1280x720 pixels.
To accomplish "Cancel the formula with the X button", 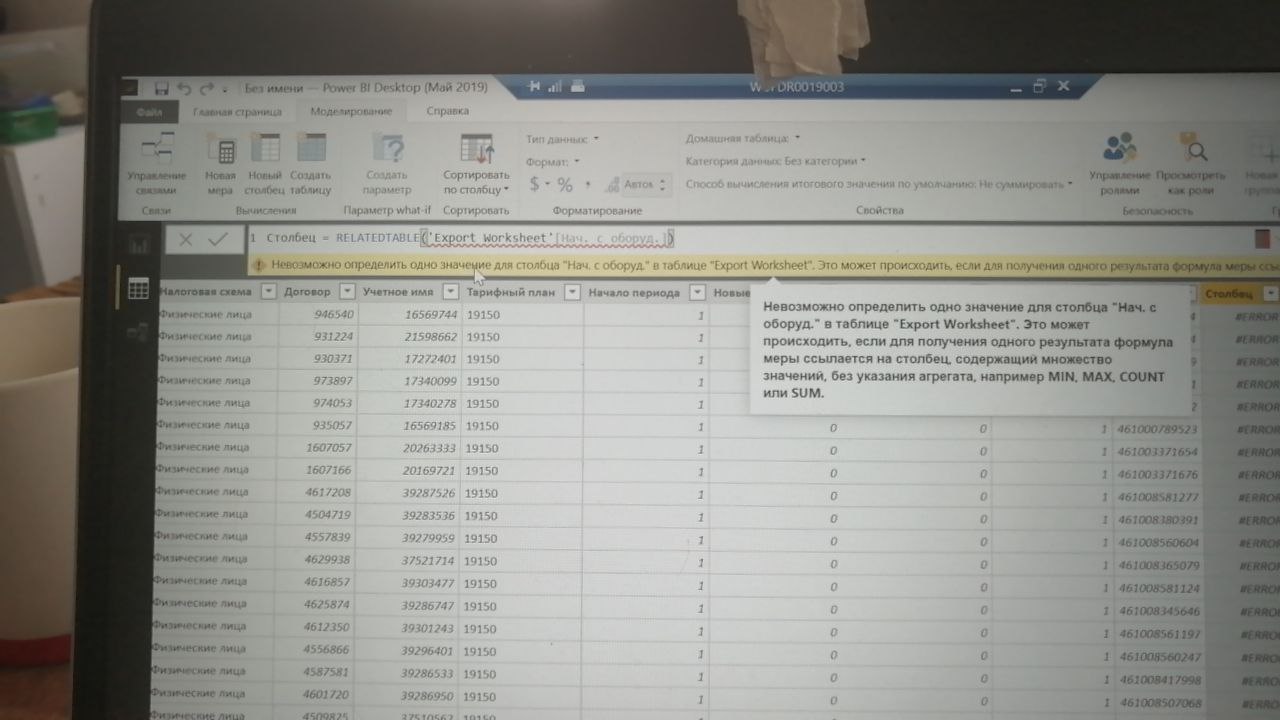I will (x=185, y=239).
